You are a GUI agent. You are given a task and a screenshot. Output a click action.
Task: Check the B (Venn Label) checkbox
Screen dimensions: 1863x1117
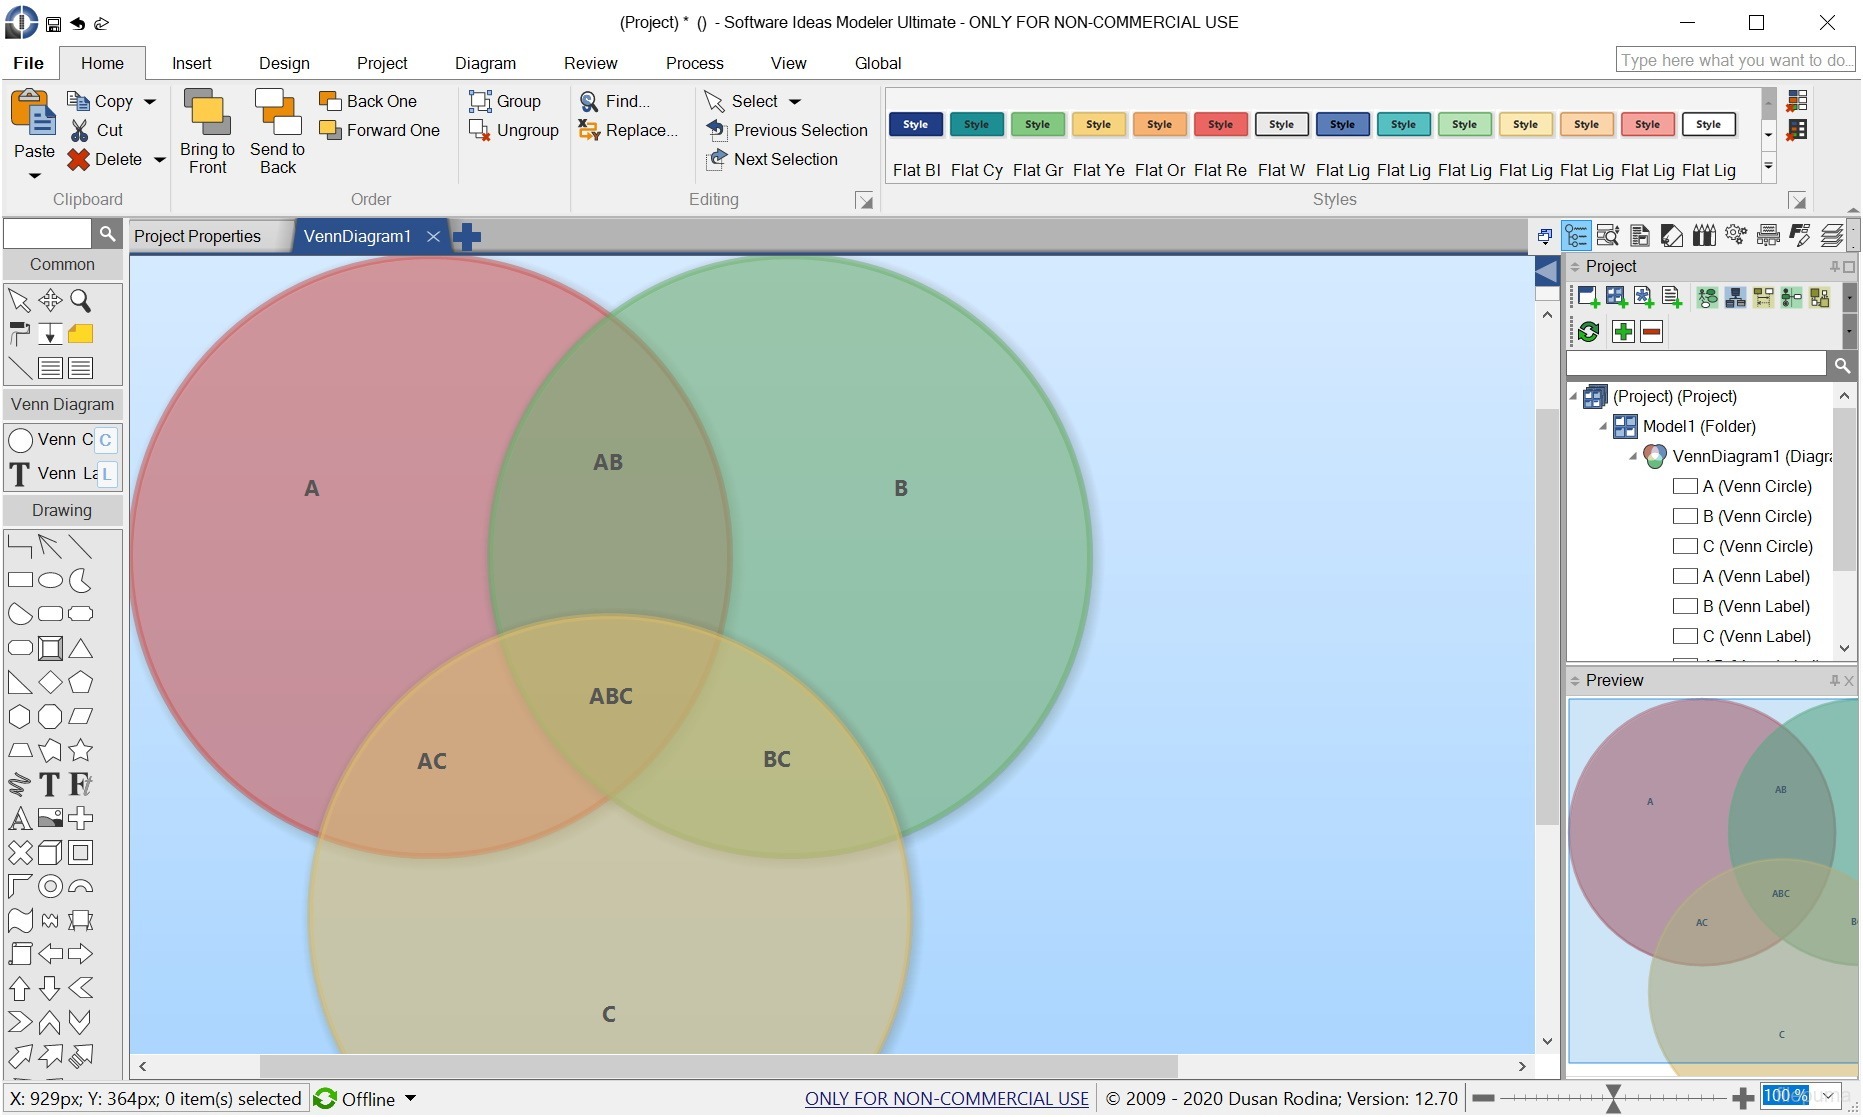pos(1685,606)
